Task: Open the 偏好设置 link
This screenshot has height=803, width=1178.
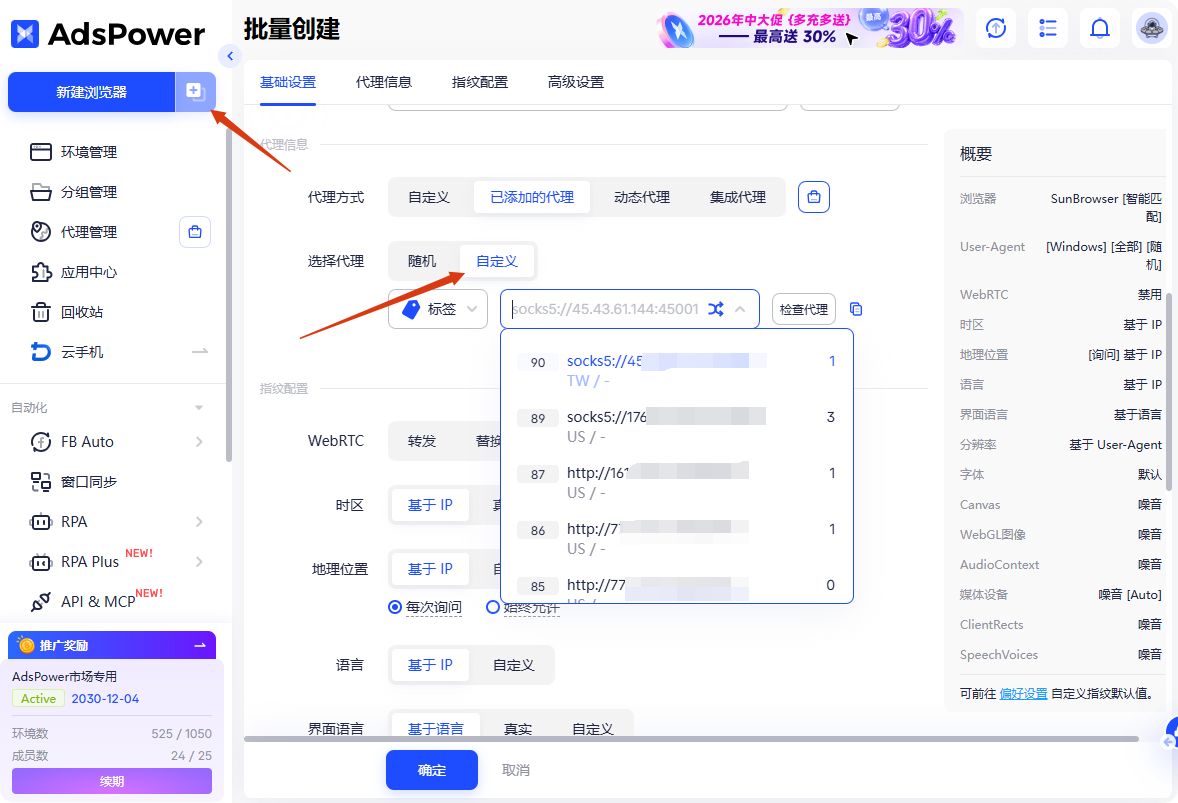Action: (1023, 693)
